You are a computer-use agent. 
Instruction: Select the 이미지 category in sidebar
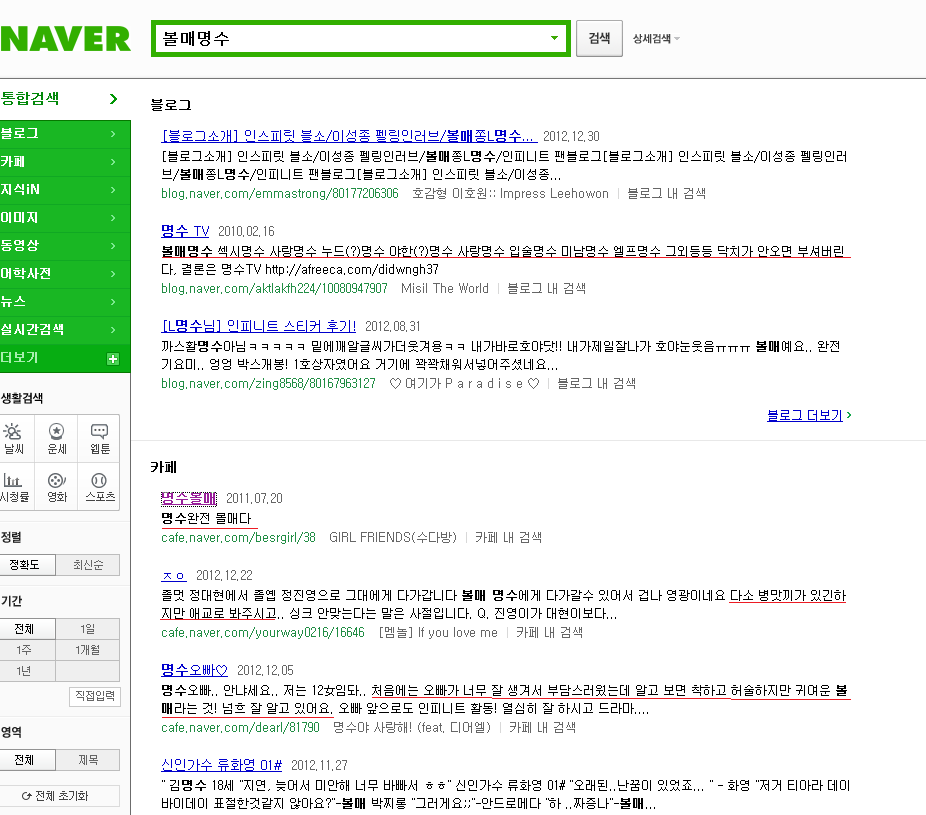(65, 218)
